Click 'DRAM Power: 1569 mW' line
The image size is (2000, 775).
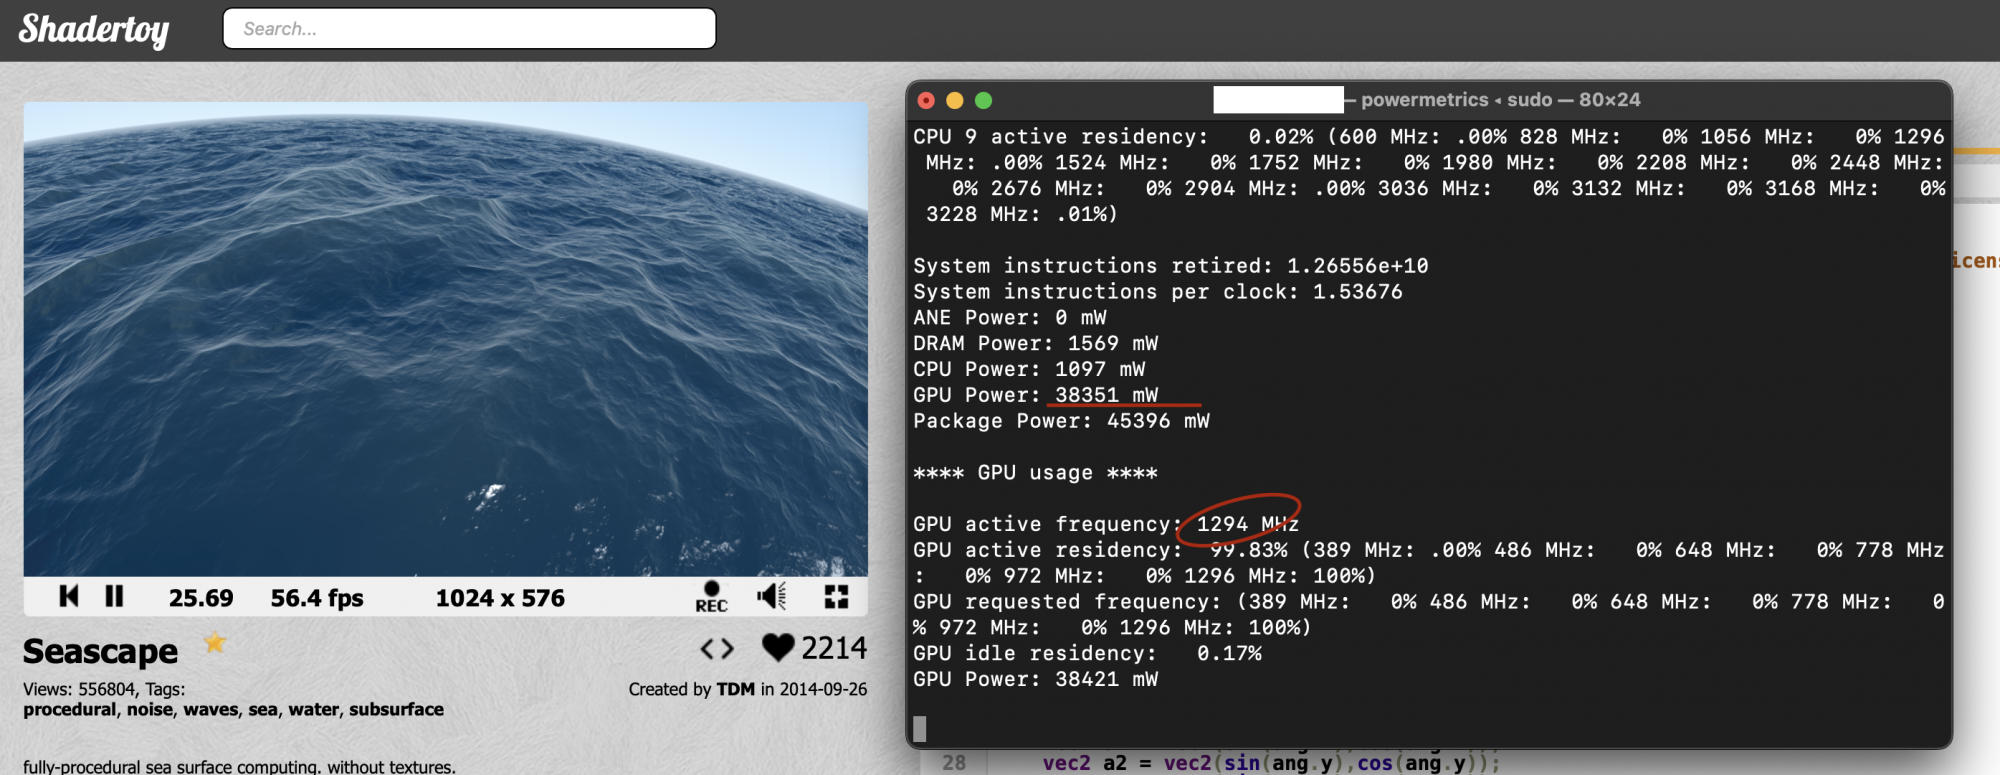(x=1035, y=343)
